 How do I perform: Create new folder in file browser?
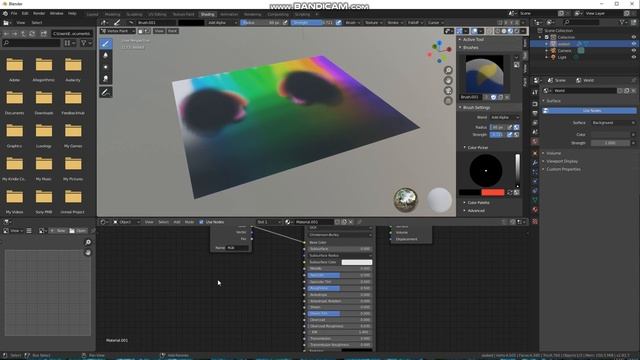[x=44, y=33]
